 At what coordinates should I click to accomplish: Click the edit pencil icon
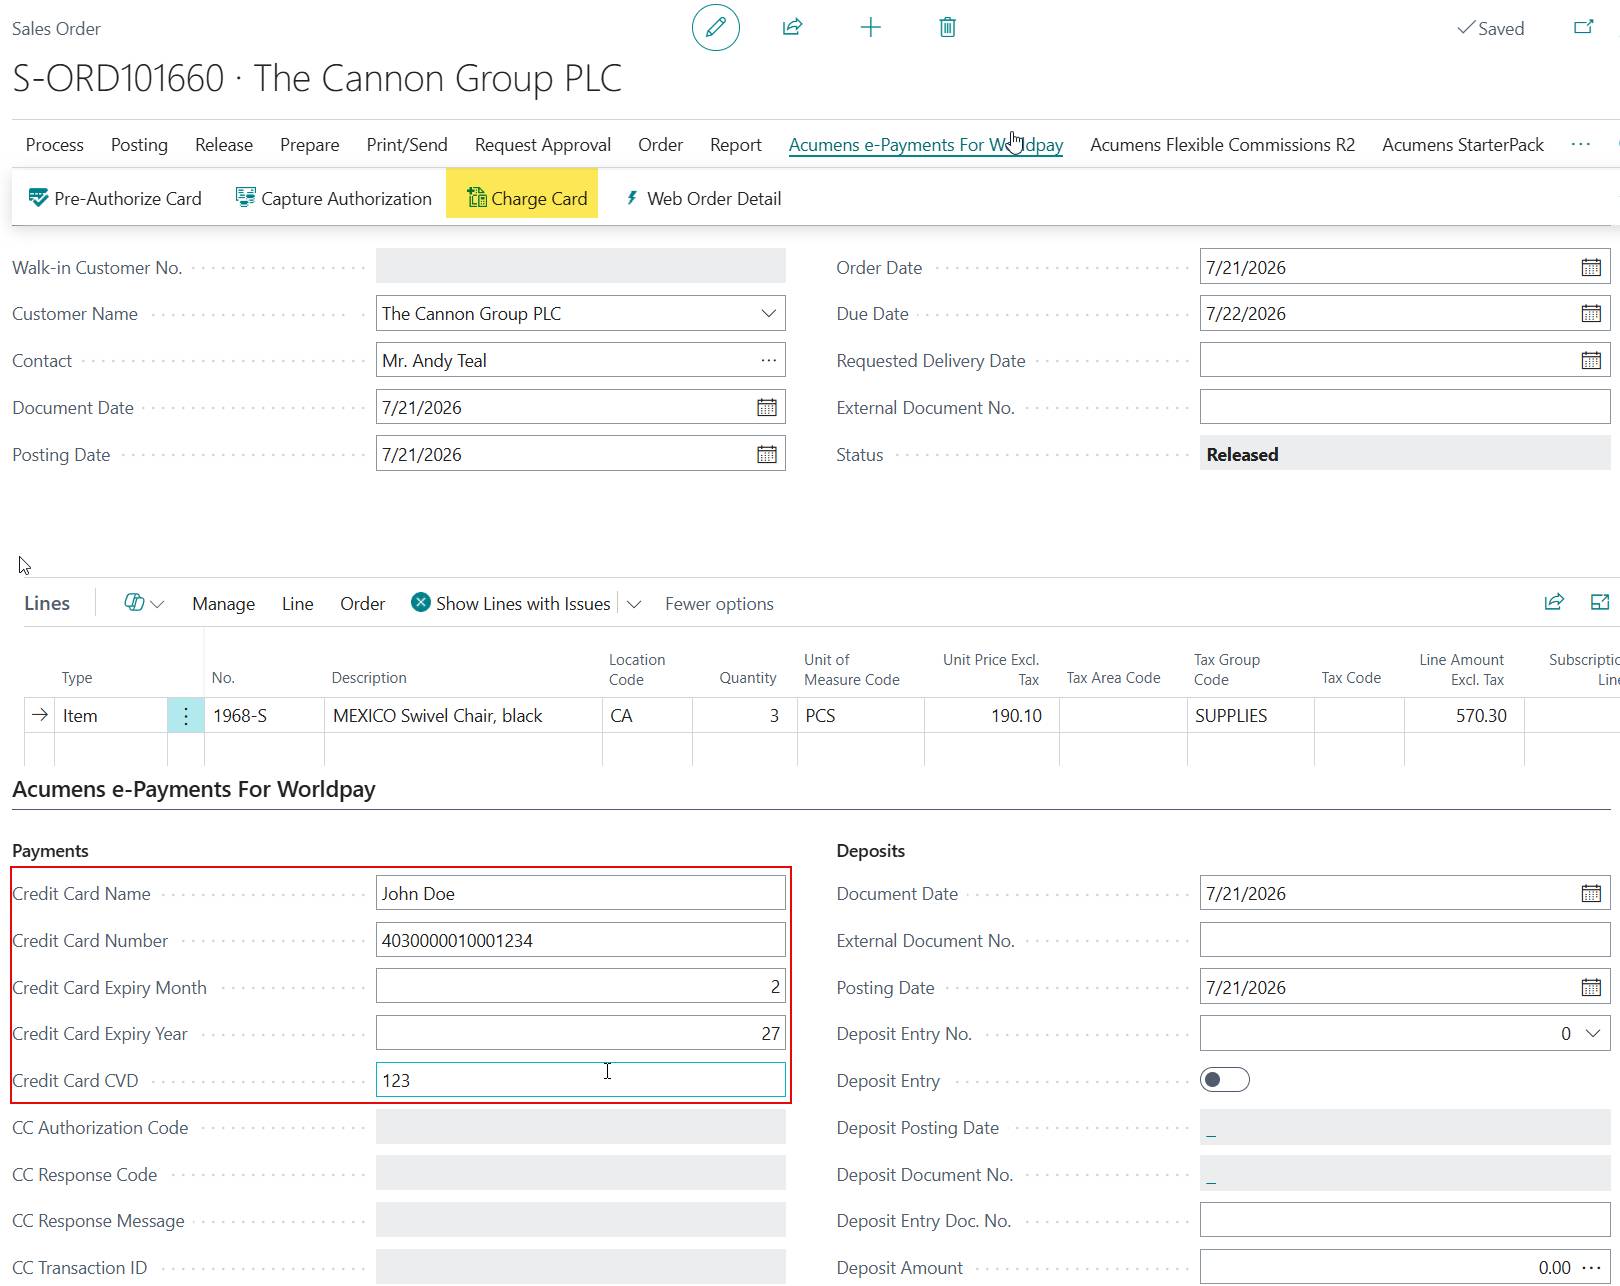coord(716,28)
